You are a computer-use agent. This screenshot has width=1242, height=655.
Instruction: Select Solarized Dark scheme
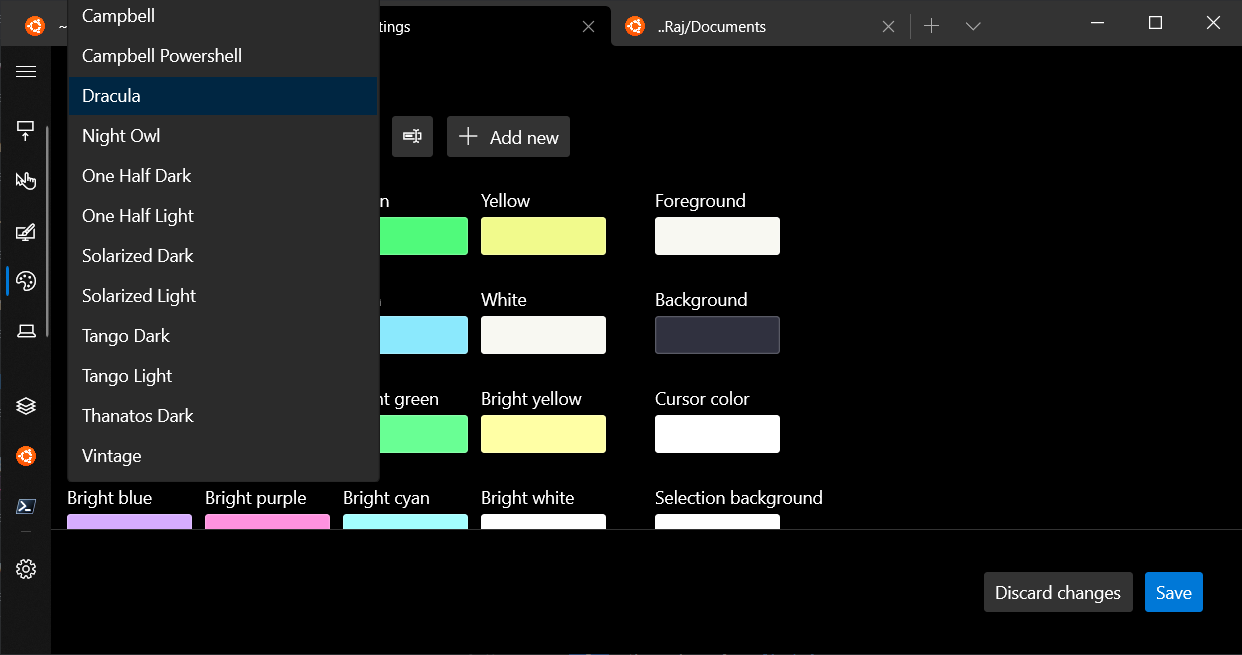(224, 256)
